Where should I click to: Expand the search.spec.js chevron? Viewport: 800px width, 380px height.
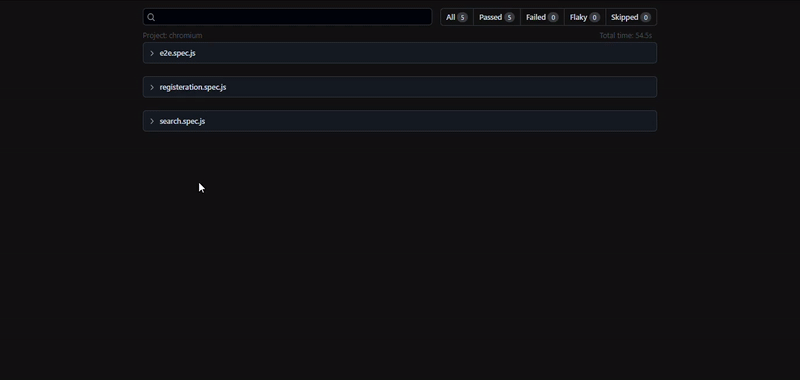pos(152,121)
